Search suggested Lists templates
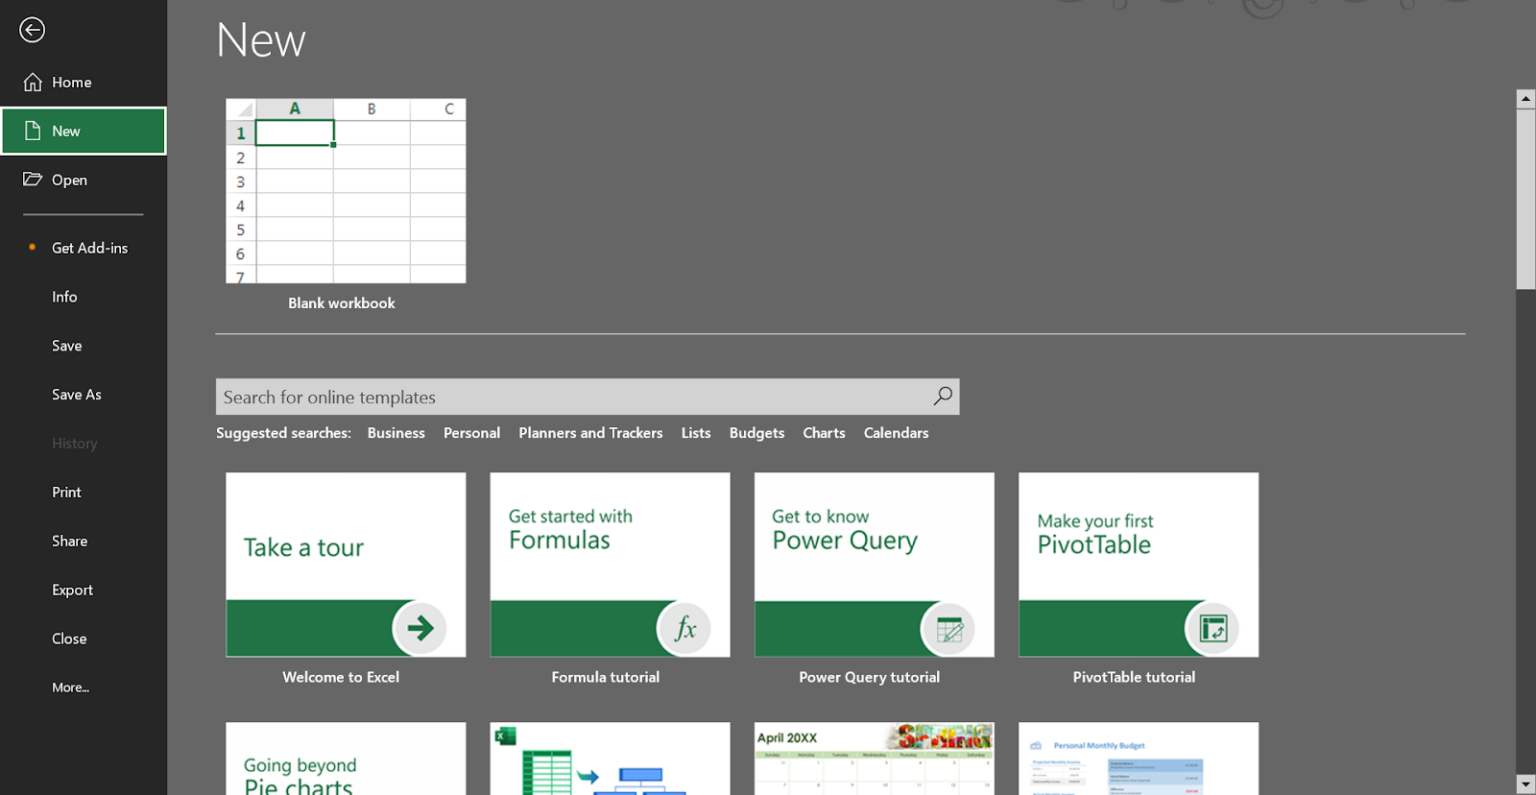Screen dimensions: 1536x795 click(696, 433)
